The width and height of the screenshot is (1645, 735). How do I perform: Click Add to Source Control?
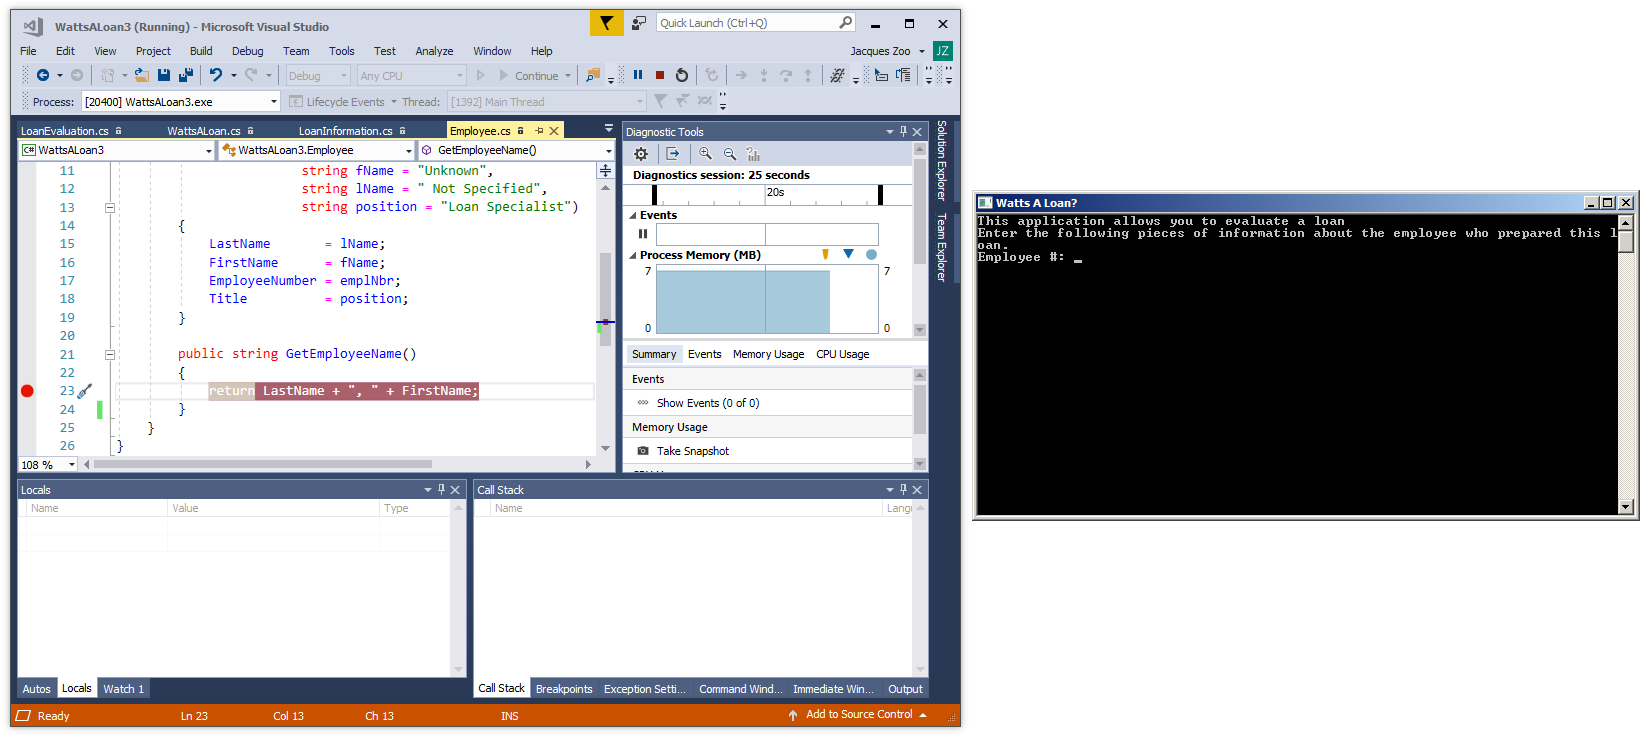tap(858, 714)
